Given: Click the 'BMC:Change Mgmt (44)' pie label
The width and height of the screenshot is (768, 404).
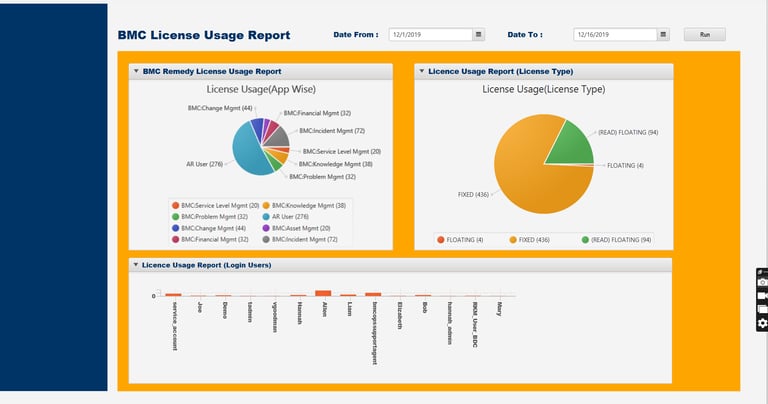Looking at the screenshot, I should click(x=220, y=108).
